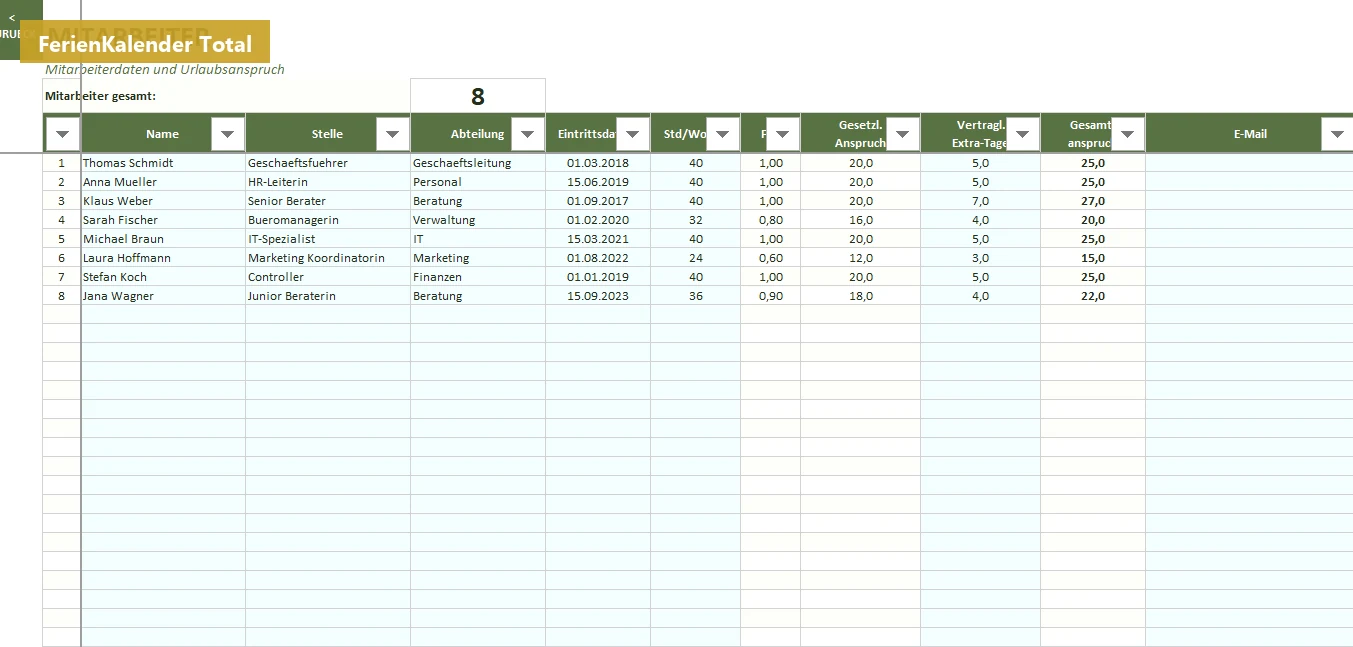Open the Gesetzl. Anspruch filter dropdown
1353x647 pixels.
902,134
